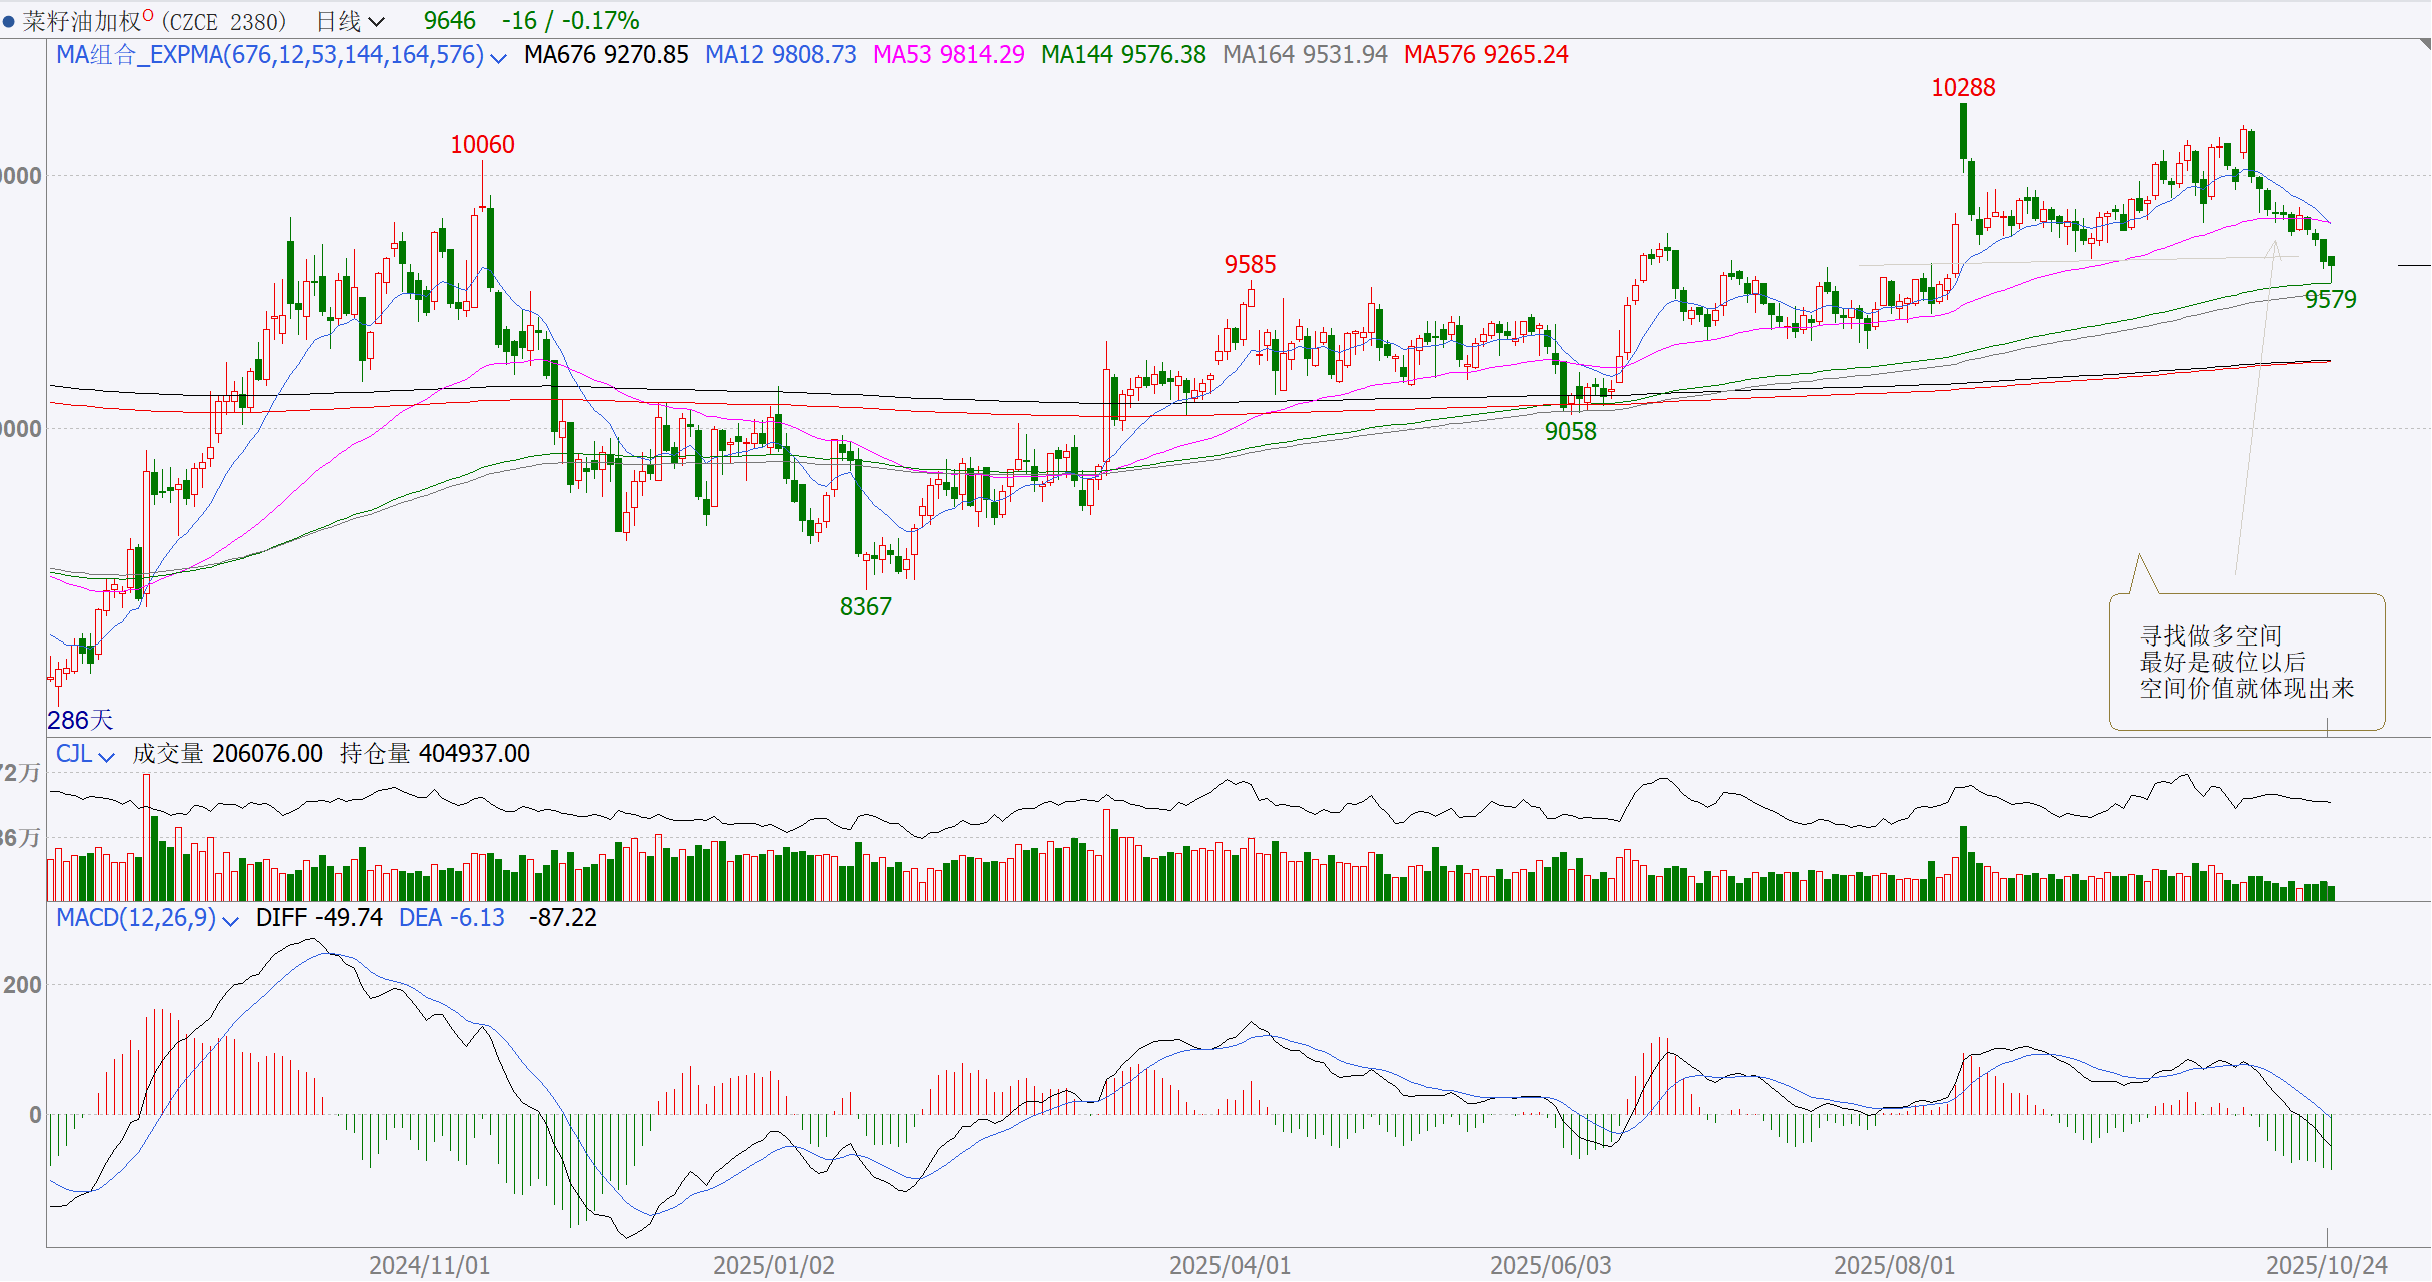Click the 2025/10/24 date label
The image size is (2432, 1282).
[x=2326, y=1265]
